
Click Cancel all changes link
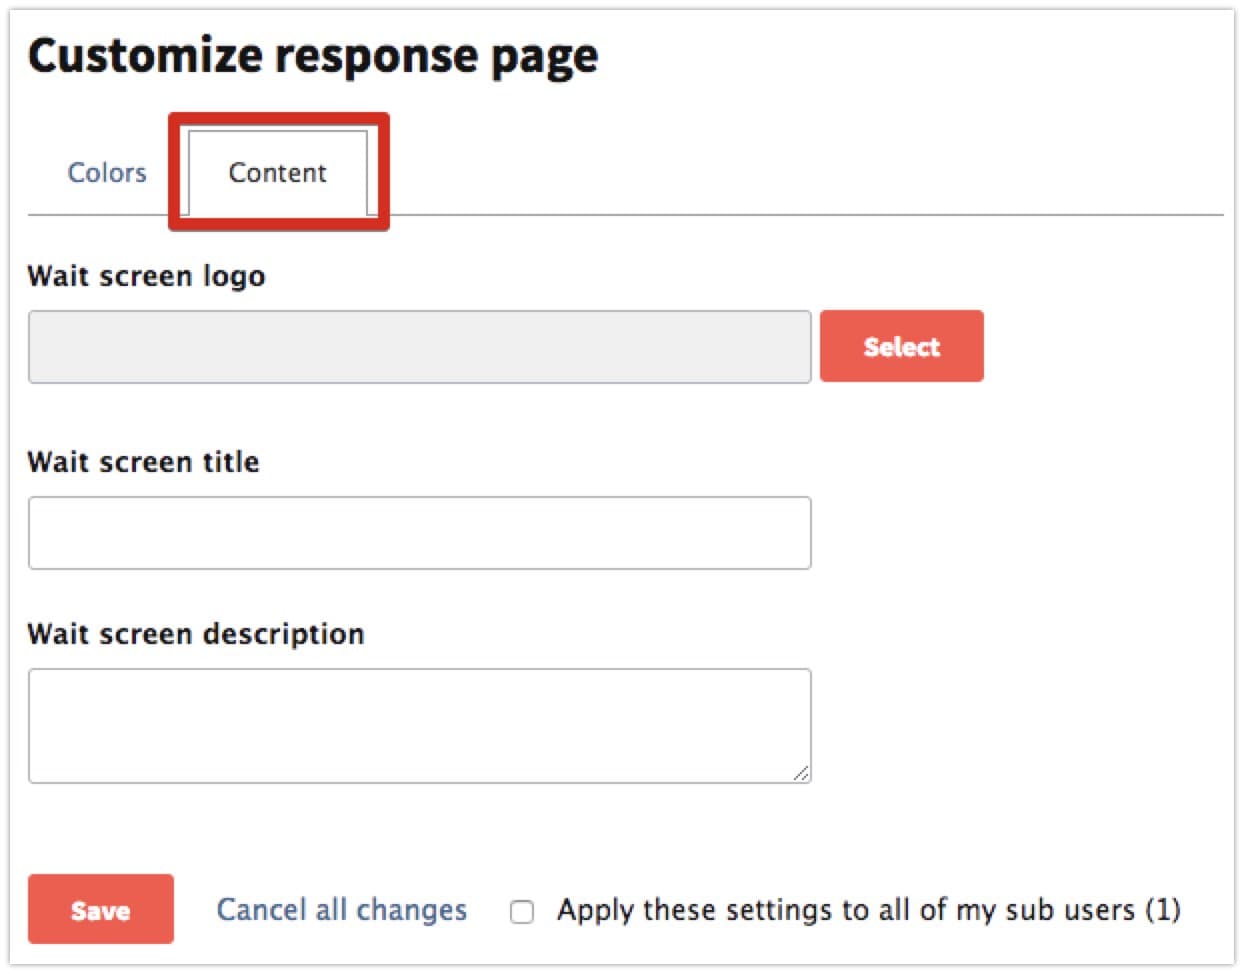(x=342, y=910)
